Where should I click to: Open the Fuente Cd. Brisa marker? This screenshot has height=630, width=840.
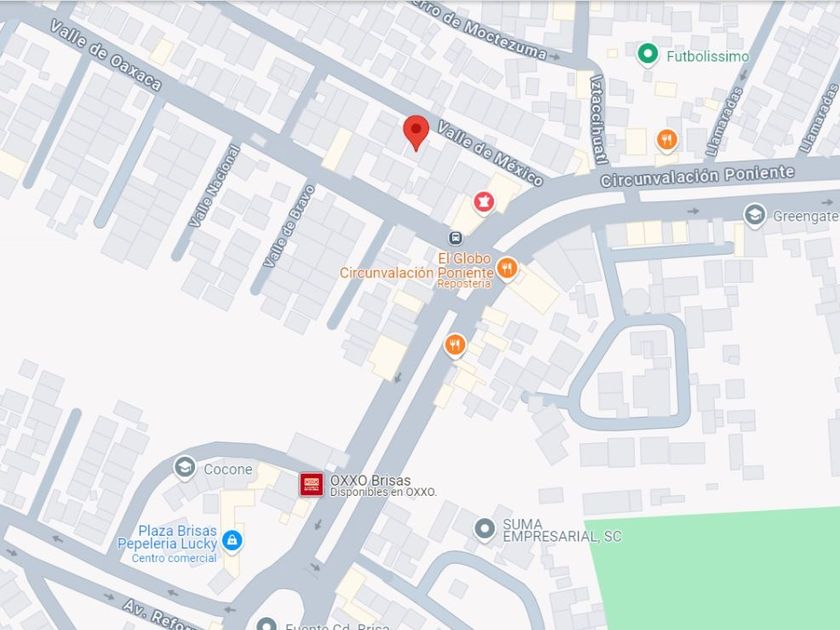[266, 624]
